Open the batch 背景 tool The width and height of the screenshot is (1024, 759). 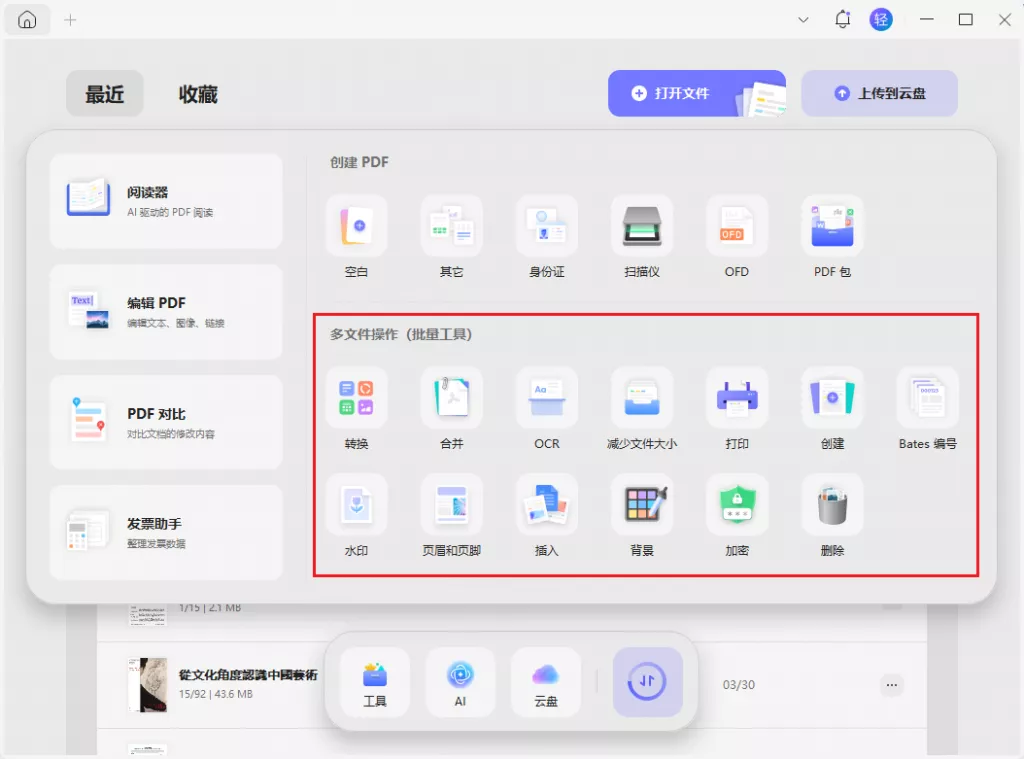coord(642,504)
